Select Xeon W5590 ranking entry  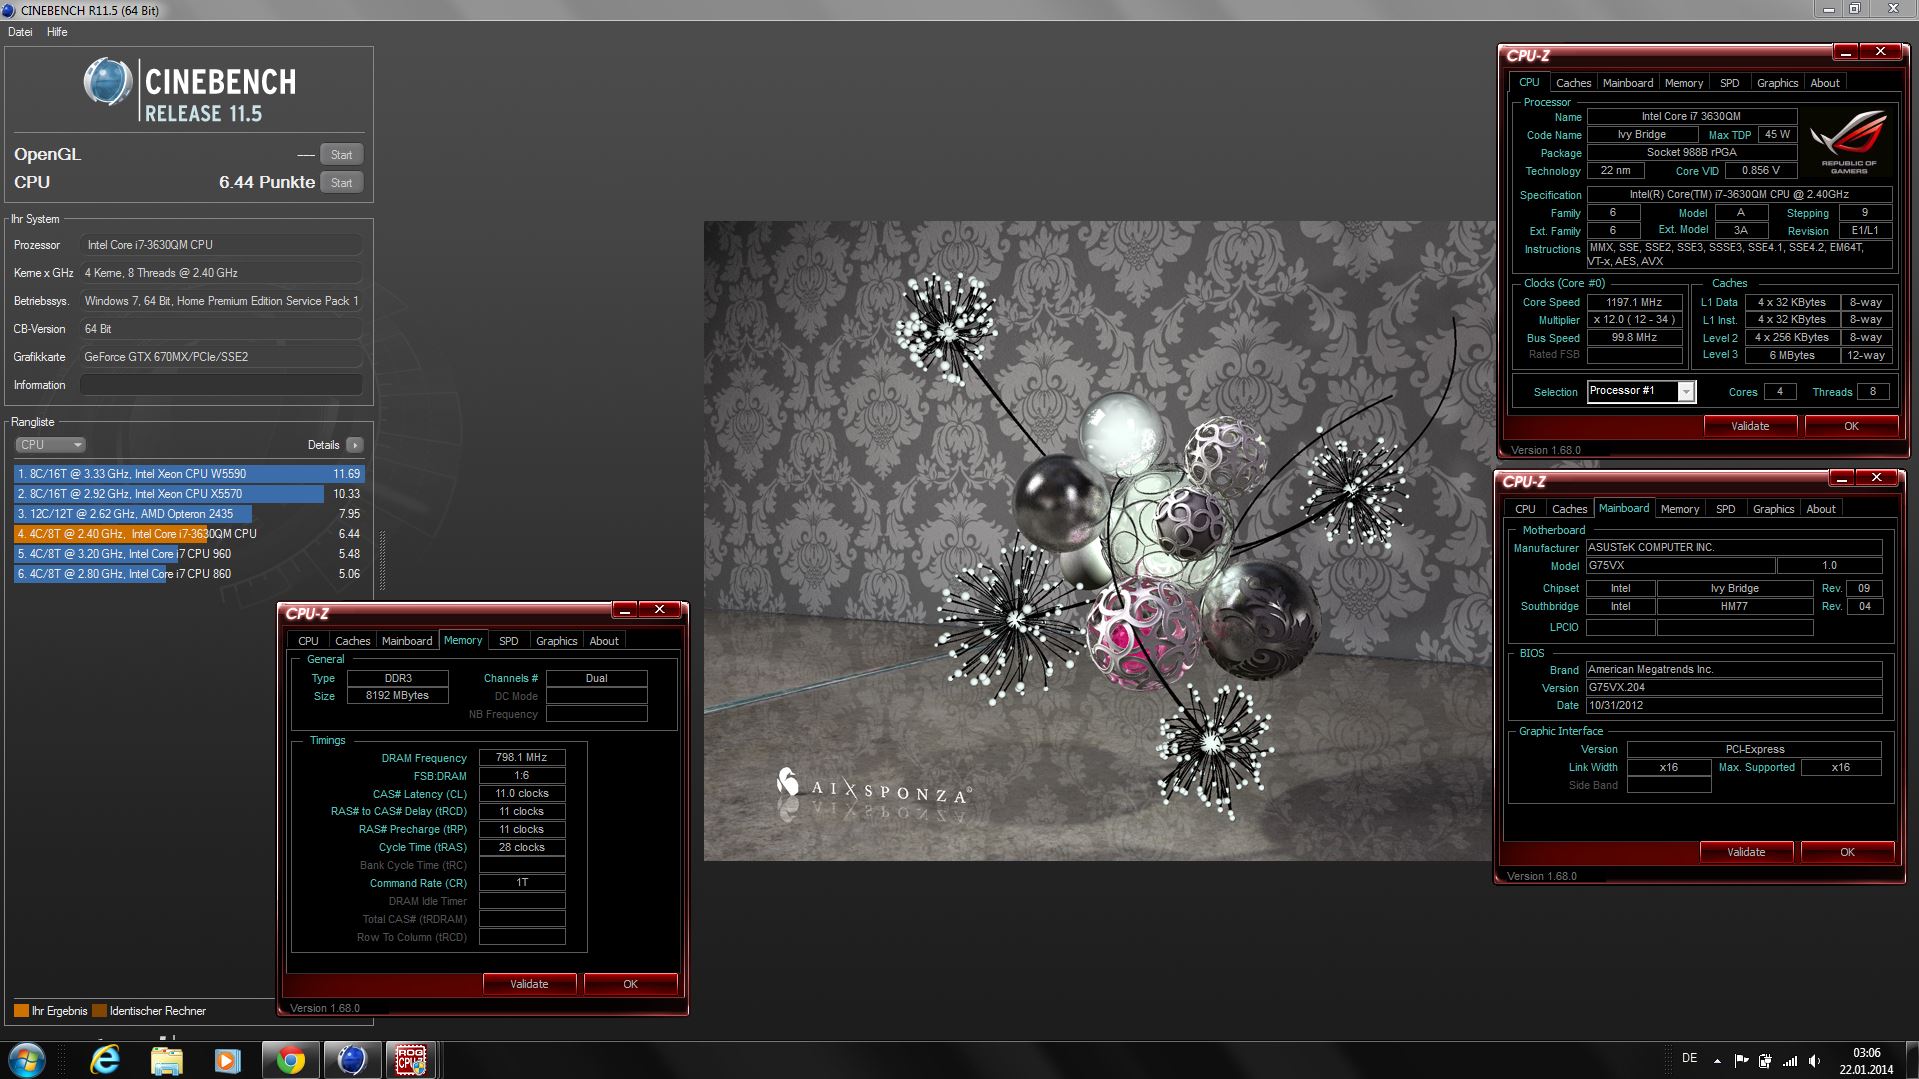point(189,474)
